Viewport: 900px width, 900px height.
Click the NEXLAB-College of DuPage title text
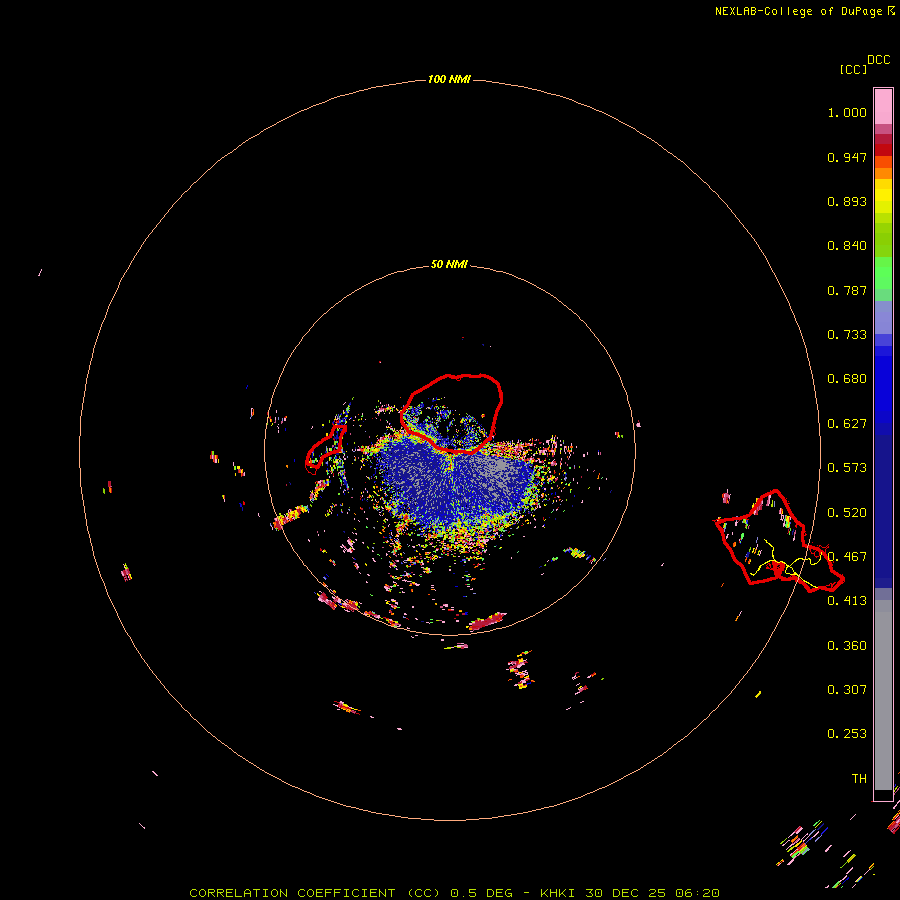coord(798,11)
